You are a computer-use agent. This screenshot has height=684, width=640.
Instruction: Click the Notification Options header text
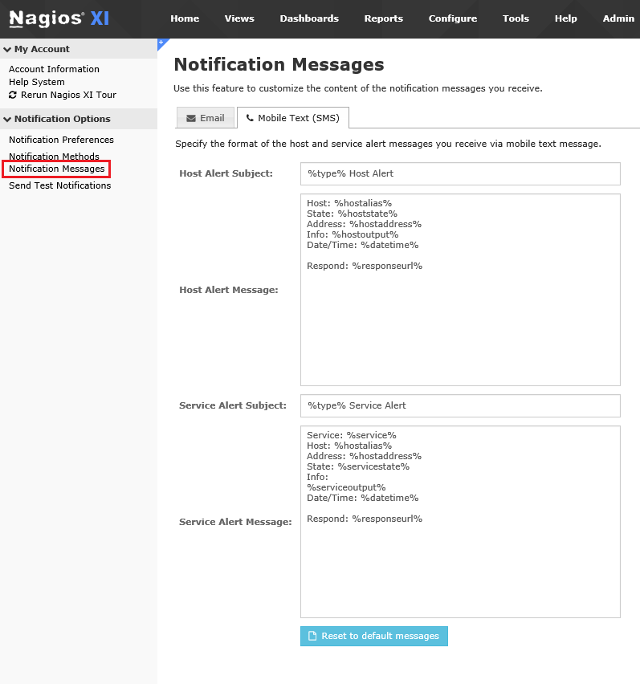[x=62, y=119]
